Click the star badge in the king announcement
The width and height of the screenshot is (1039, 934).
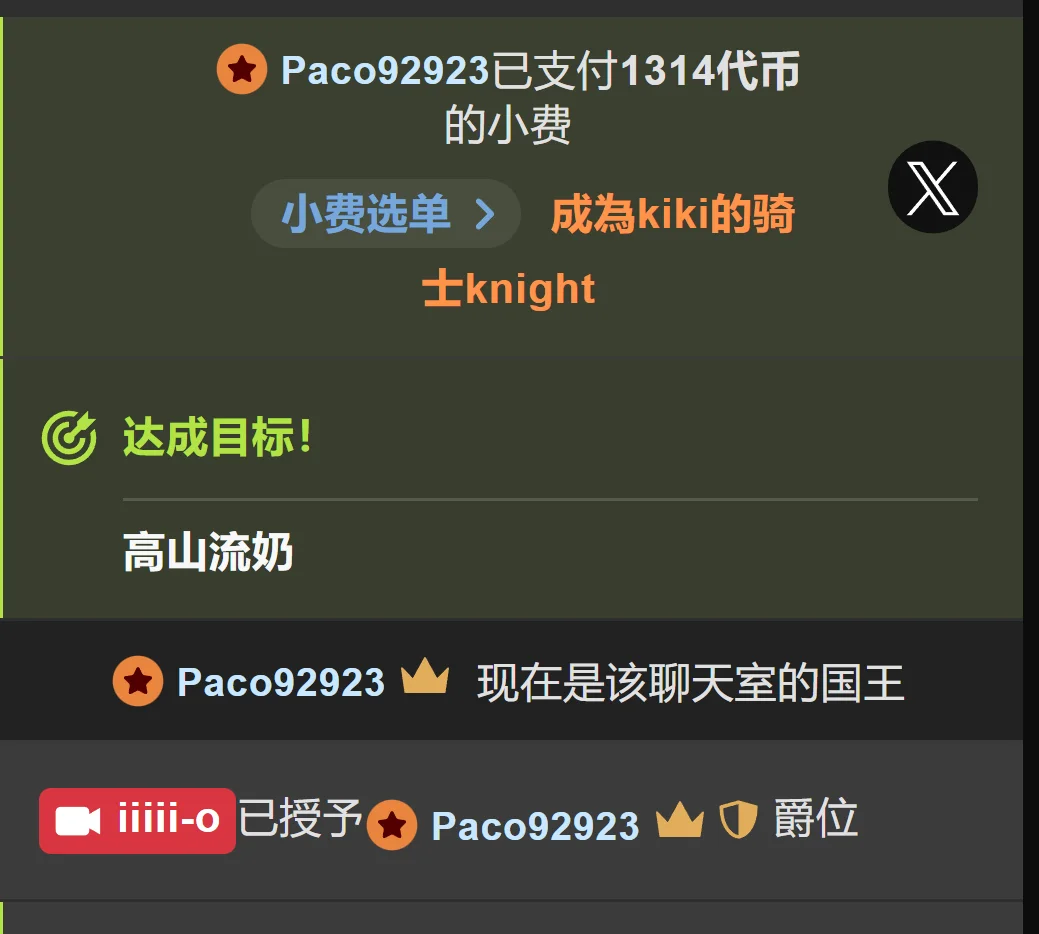tap(138, 681)
